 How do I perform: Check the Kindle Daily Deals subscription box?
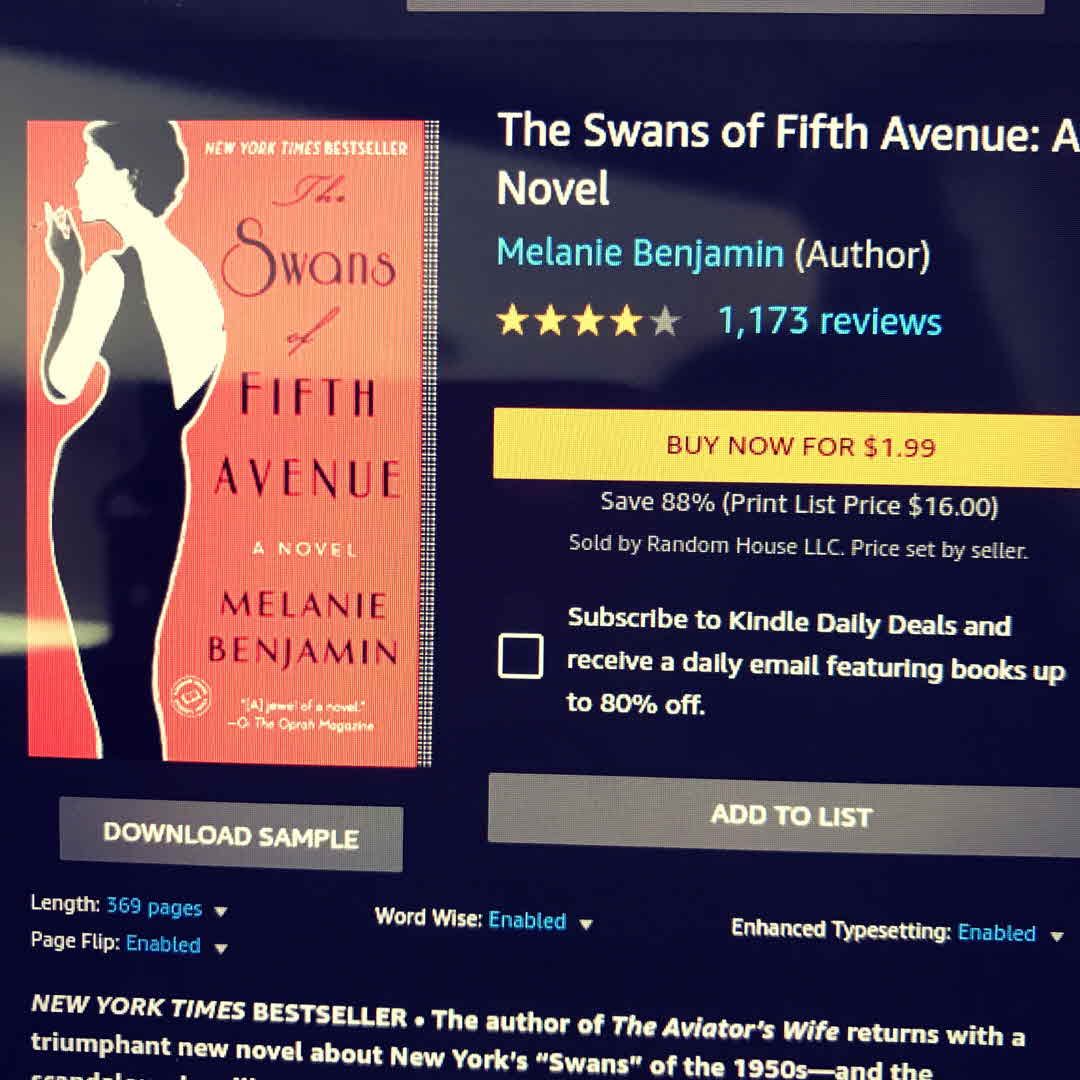coord(520,656)
